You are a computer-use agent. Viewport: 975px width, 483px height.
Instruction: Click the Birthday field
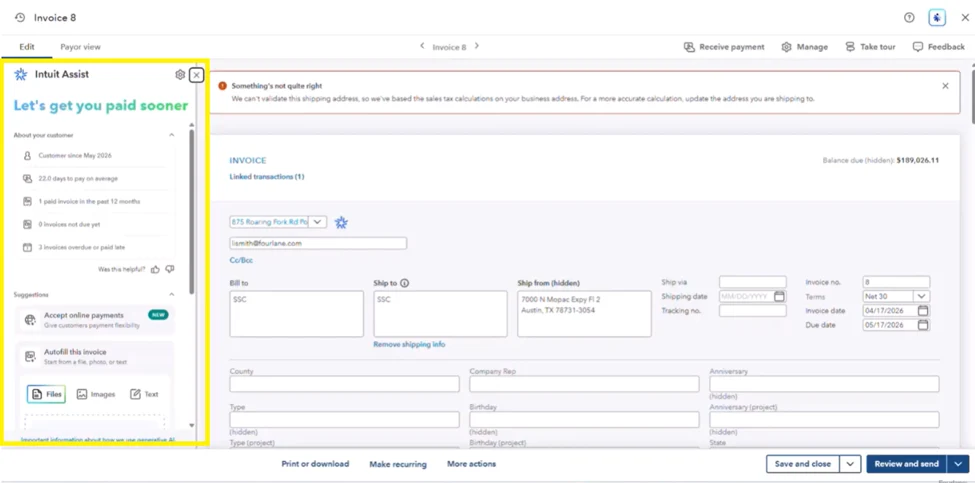(585, 420)
